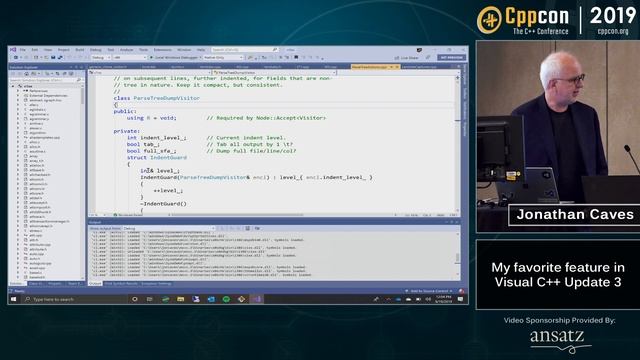This screenshot has height=360, width=640.
Task: Open the project scope navigation dropdown
Action: 150,72
